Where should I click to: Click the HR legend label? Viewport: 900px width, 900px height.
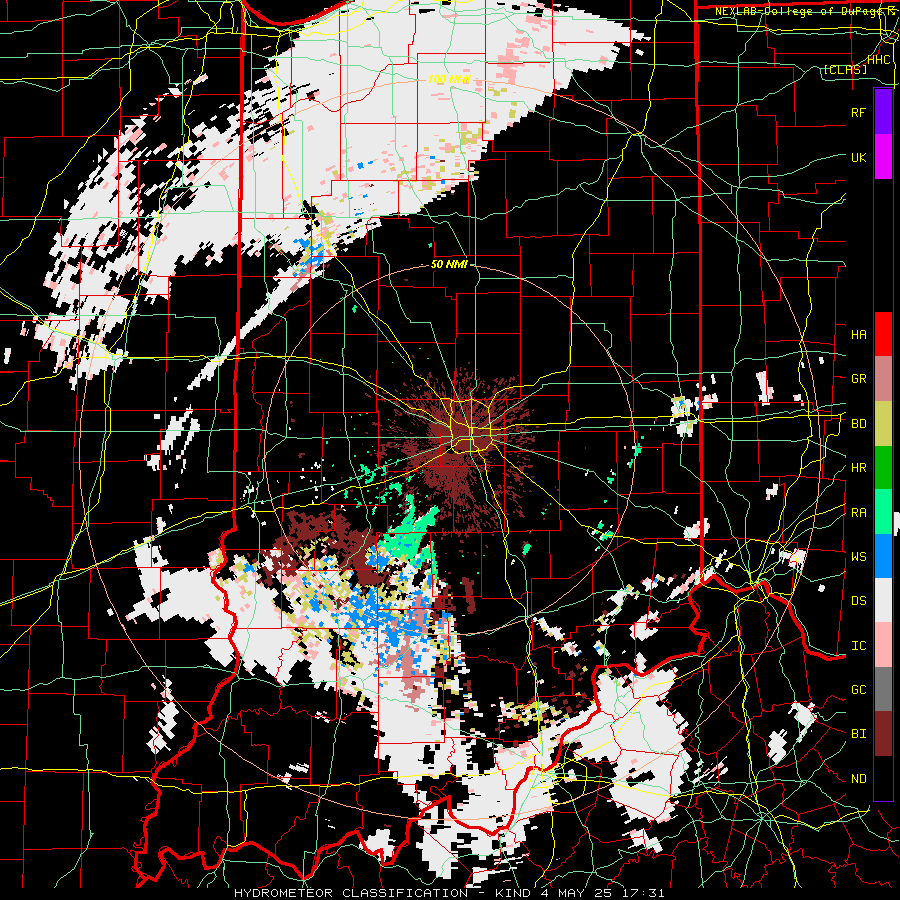point(858,468)
